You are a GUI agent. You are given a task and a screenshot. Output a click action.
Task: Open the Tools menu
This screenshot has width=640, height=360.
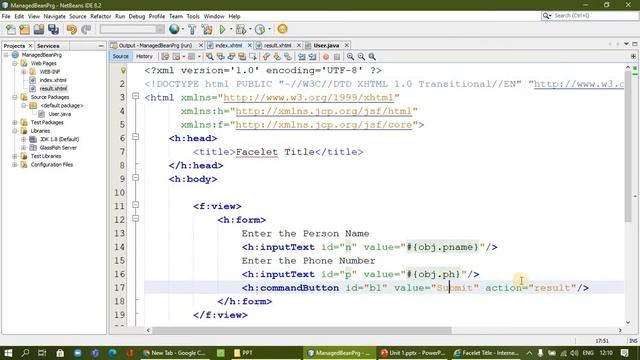click(x=193, y=16)
